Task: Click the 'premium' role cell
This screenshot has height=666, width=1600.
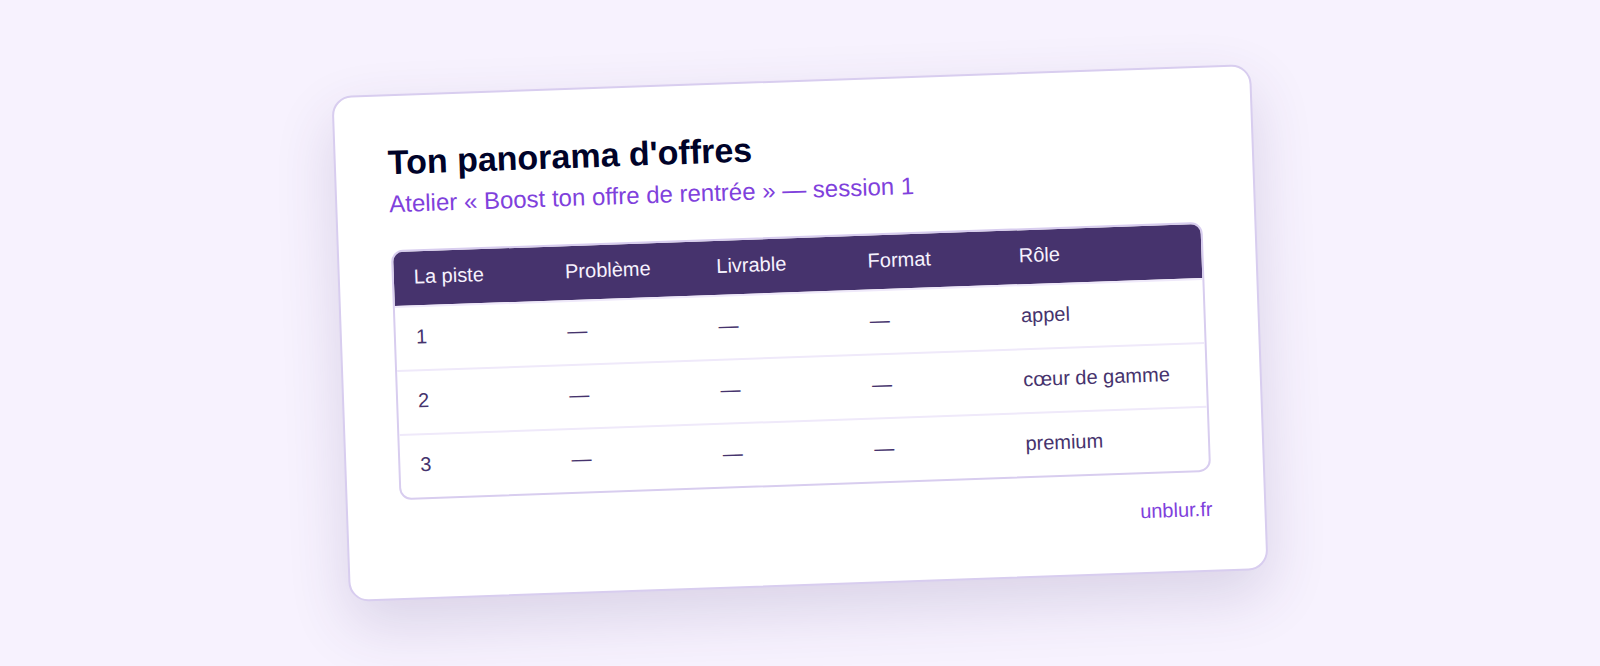Action: [x=1064, y=442]
